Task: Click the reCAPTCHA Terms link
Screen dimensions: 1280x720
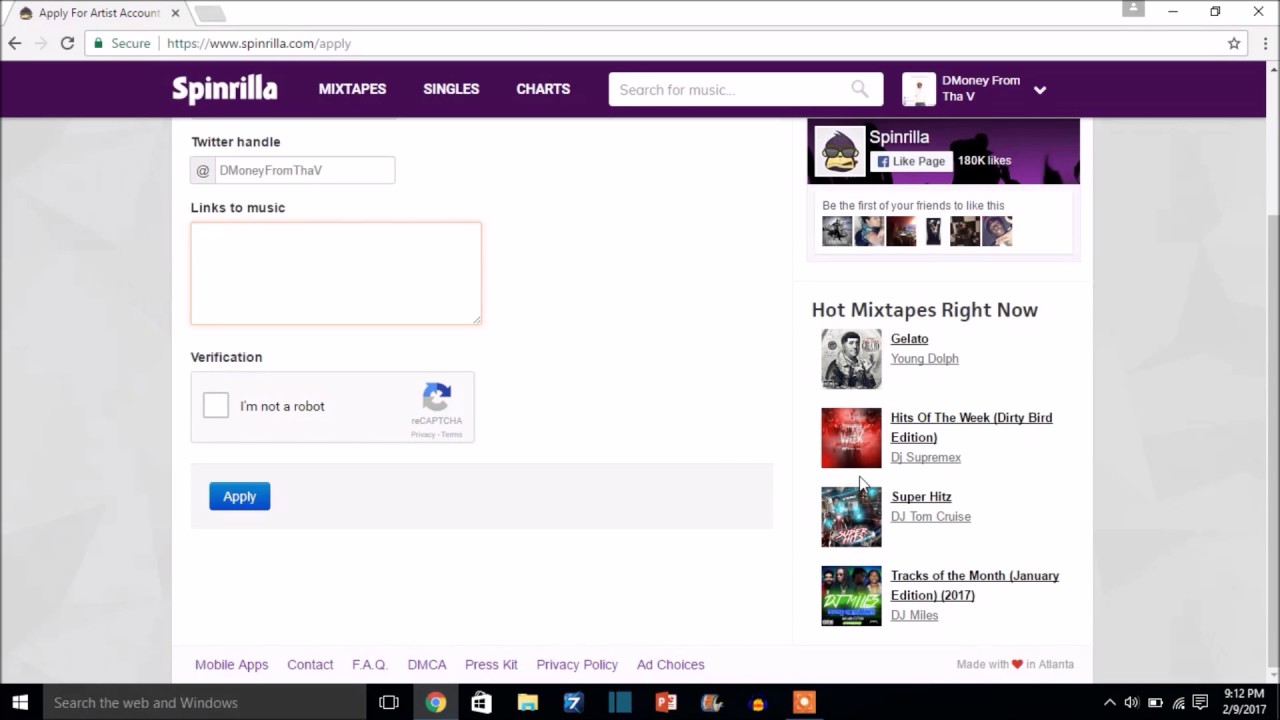Action: click(x=452, y=434)
